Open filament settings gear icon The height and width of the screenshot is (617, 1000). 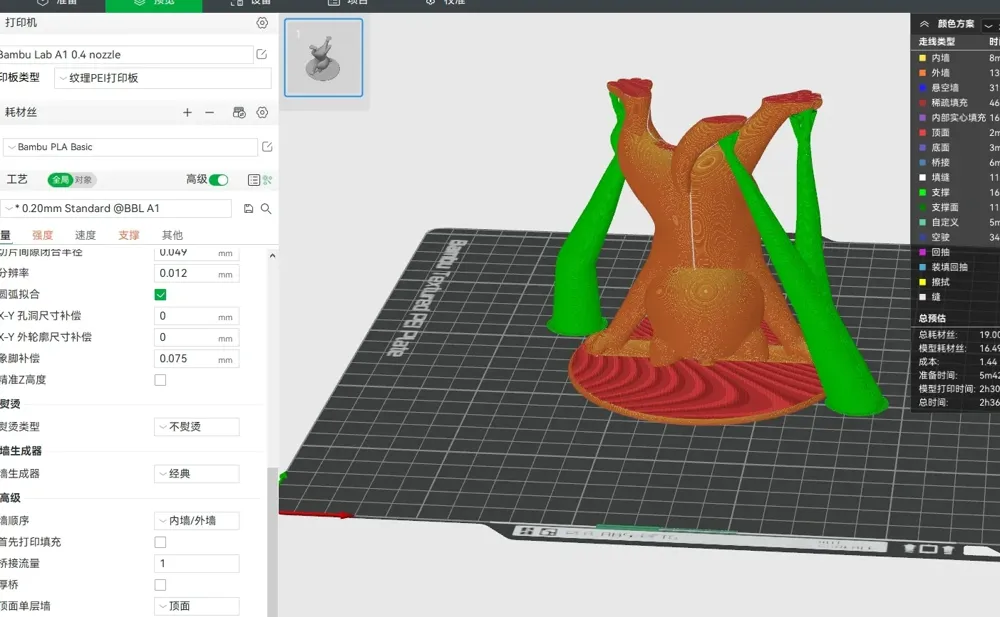click(x=262, y=112)
